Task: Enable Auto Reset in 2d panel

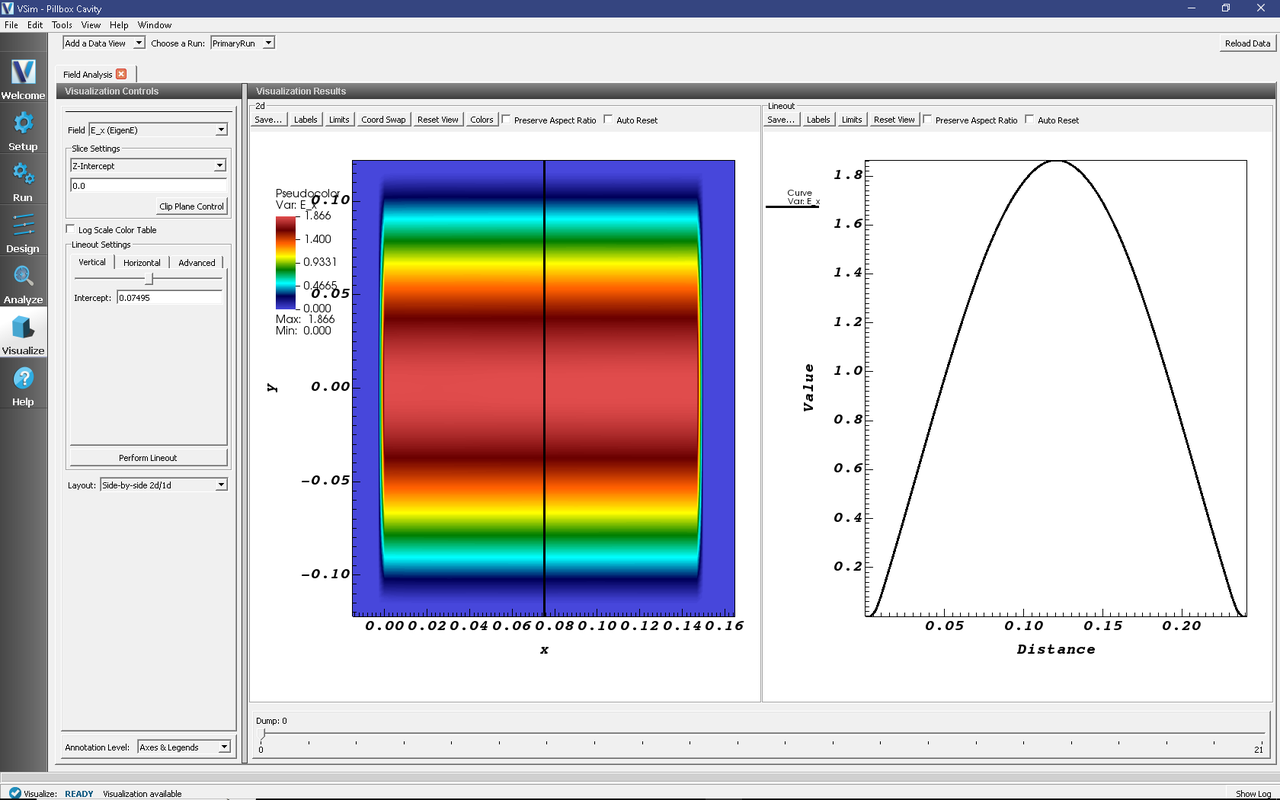Action: click(x=608, y=120)
